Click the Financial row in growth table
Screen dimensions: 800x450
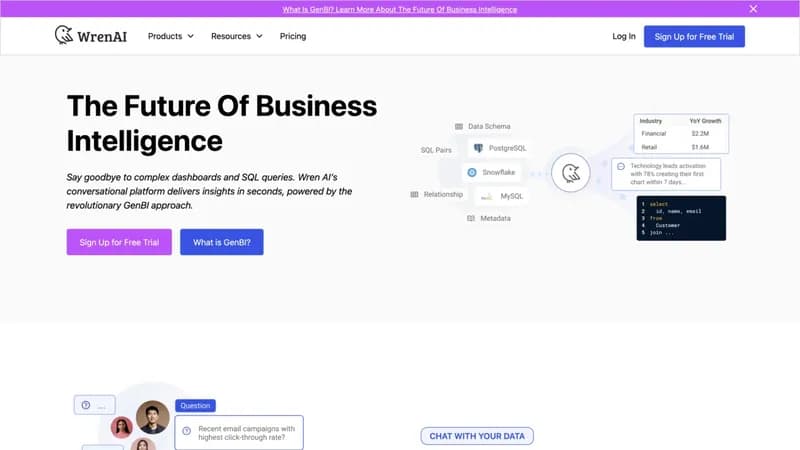pyautogui.click(x=681, y=134)
